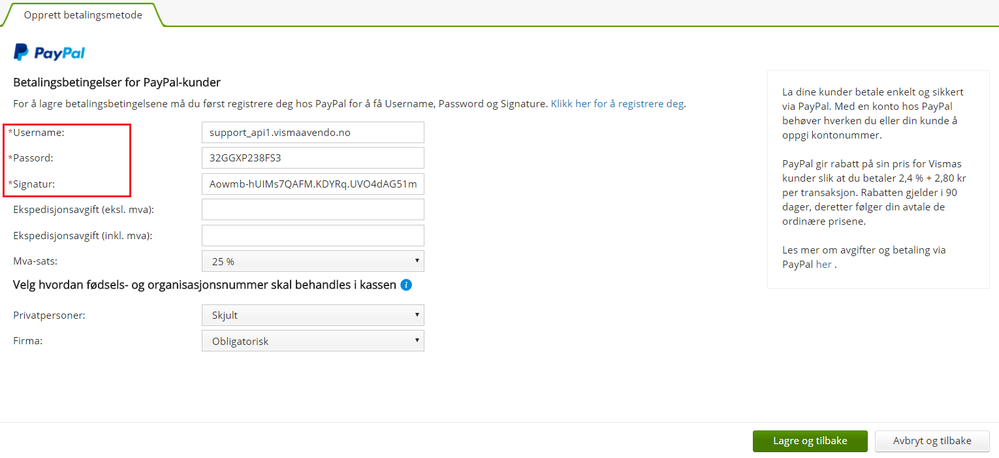Click the blue info icon beside the heading
The width and height of the screenshot is (999, 458).
click(x=406, y=285)
